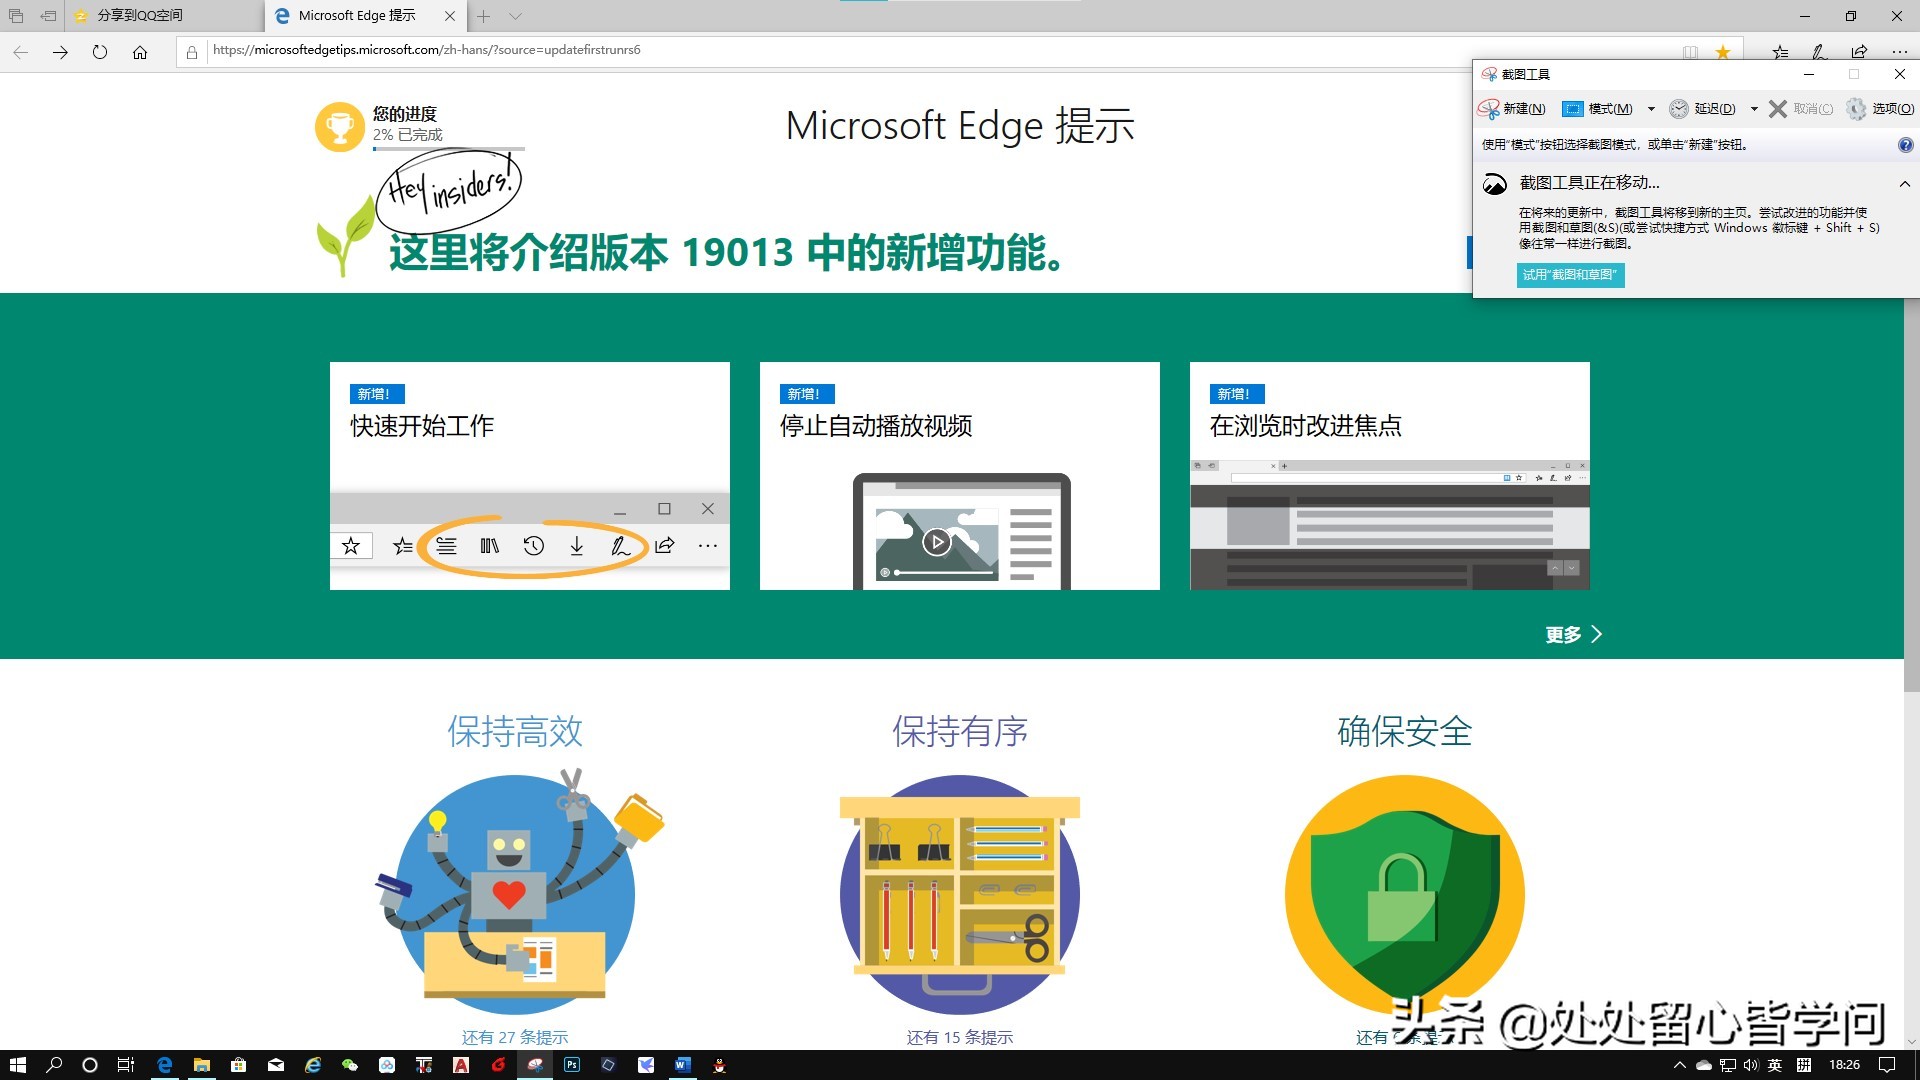This screenshot has width=1920, height=1080.
Task: Click the 延迟 clock icon
Action: point(1679,109)
